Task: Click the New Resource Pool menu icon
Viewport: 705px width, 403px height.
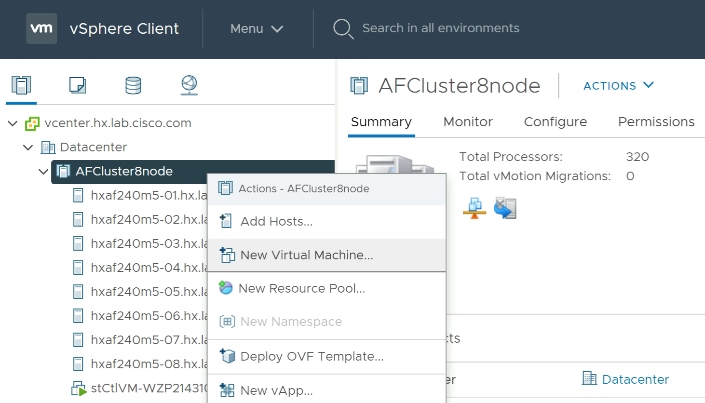Action: click(225, 288)
